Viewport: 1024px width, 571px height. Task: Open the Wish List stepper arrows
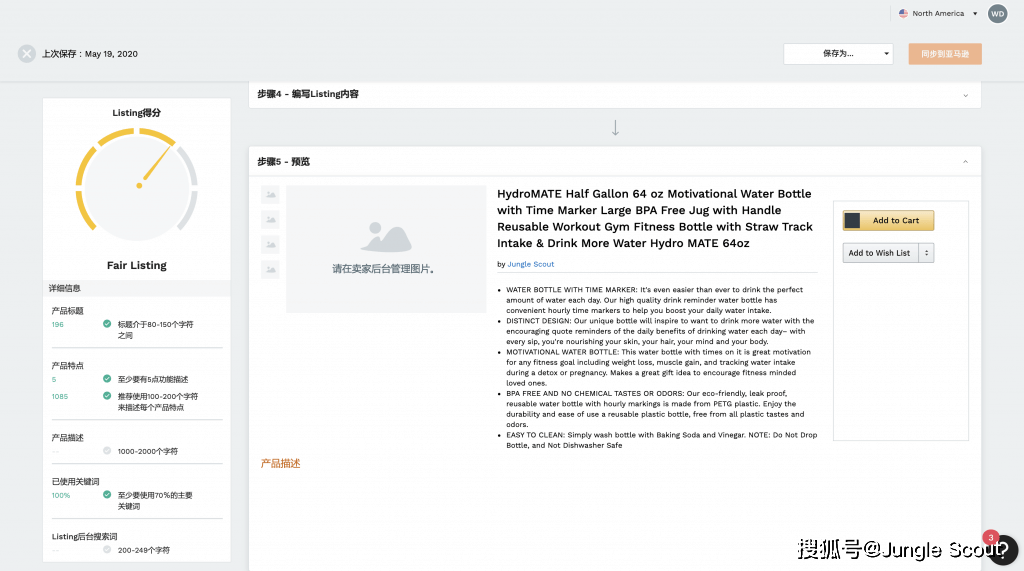coord(926,253)
